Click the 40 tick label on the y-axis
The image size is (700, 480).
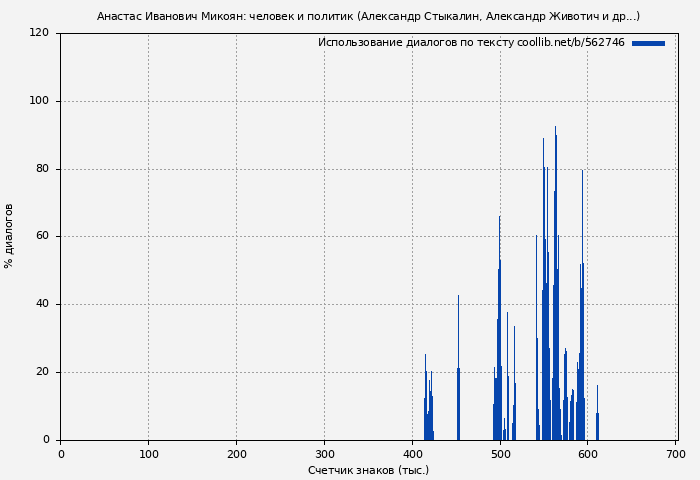tap(42, 304)
